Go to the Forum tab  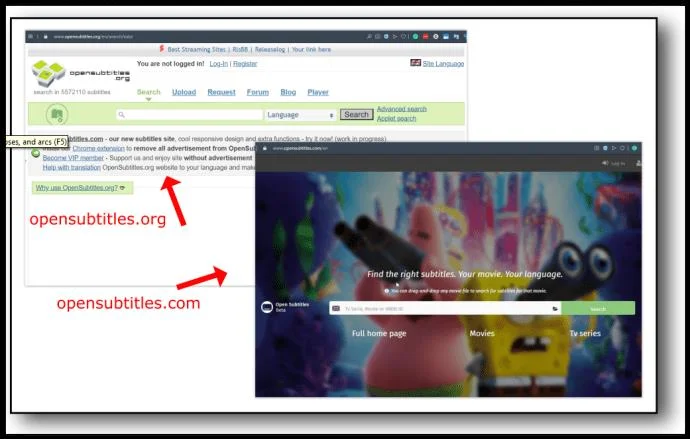258,92
